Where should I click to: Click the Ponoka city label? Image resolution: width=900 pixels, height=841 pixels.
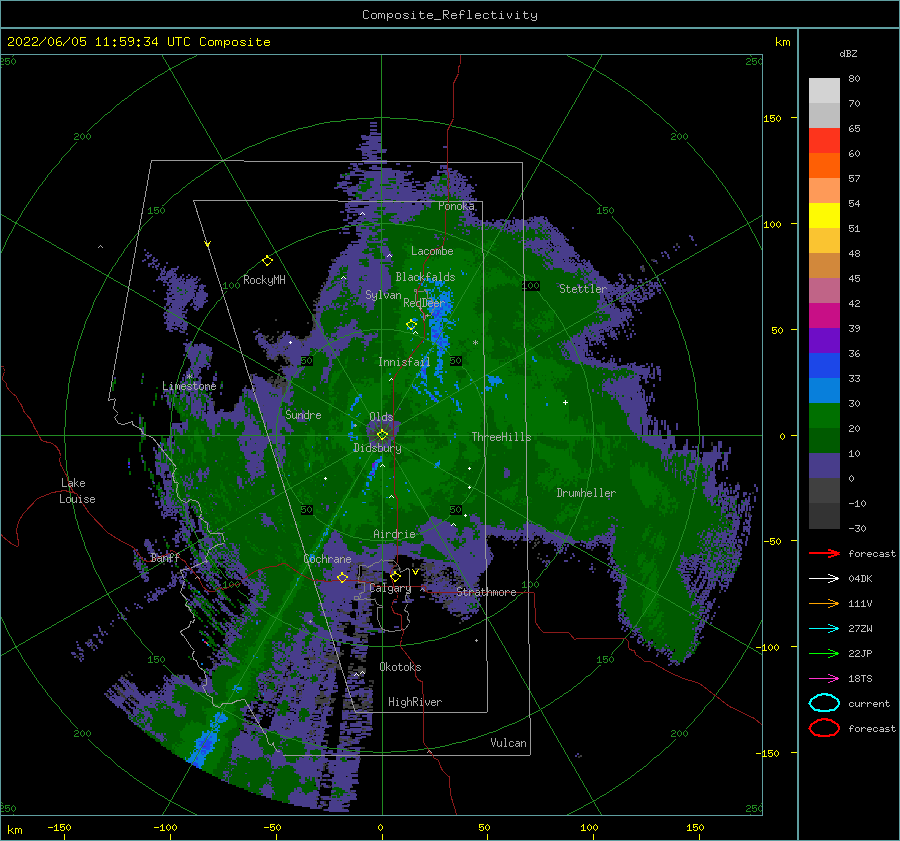pos(456,206)
